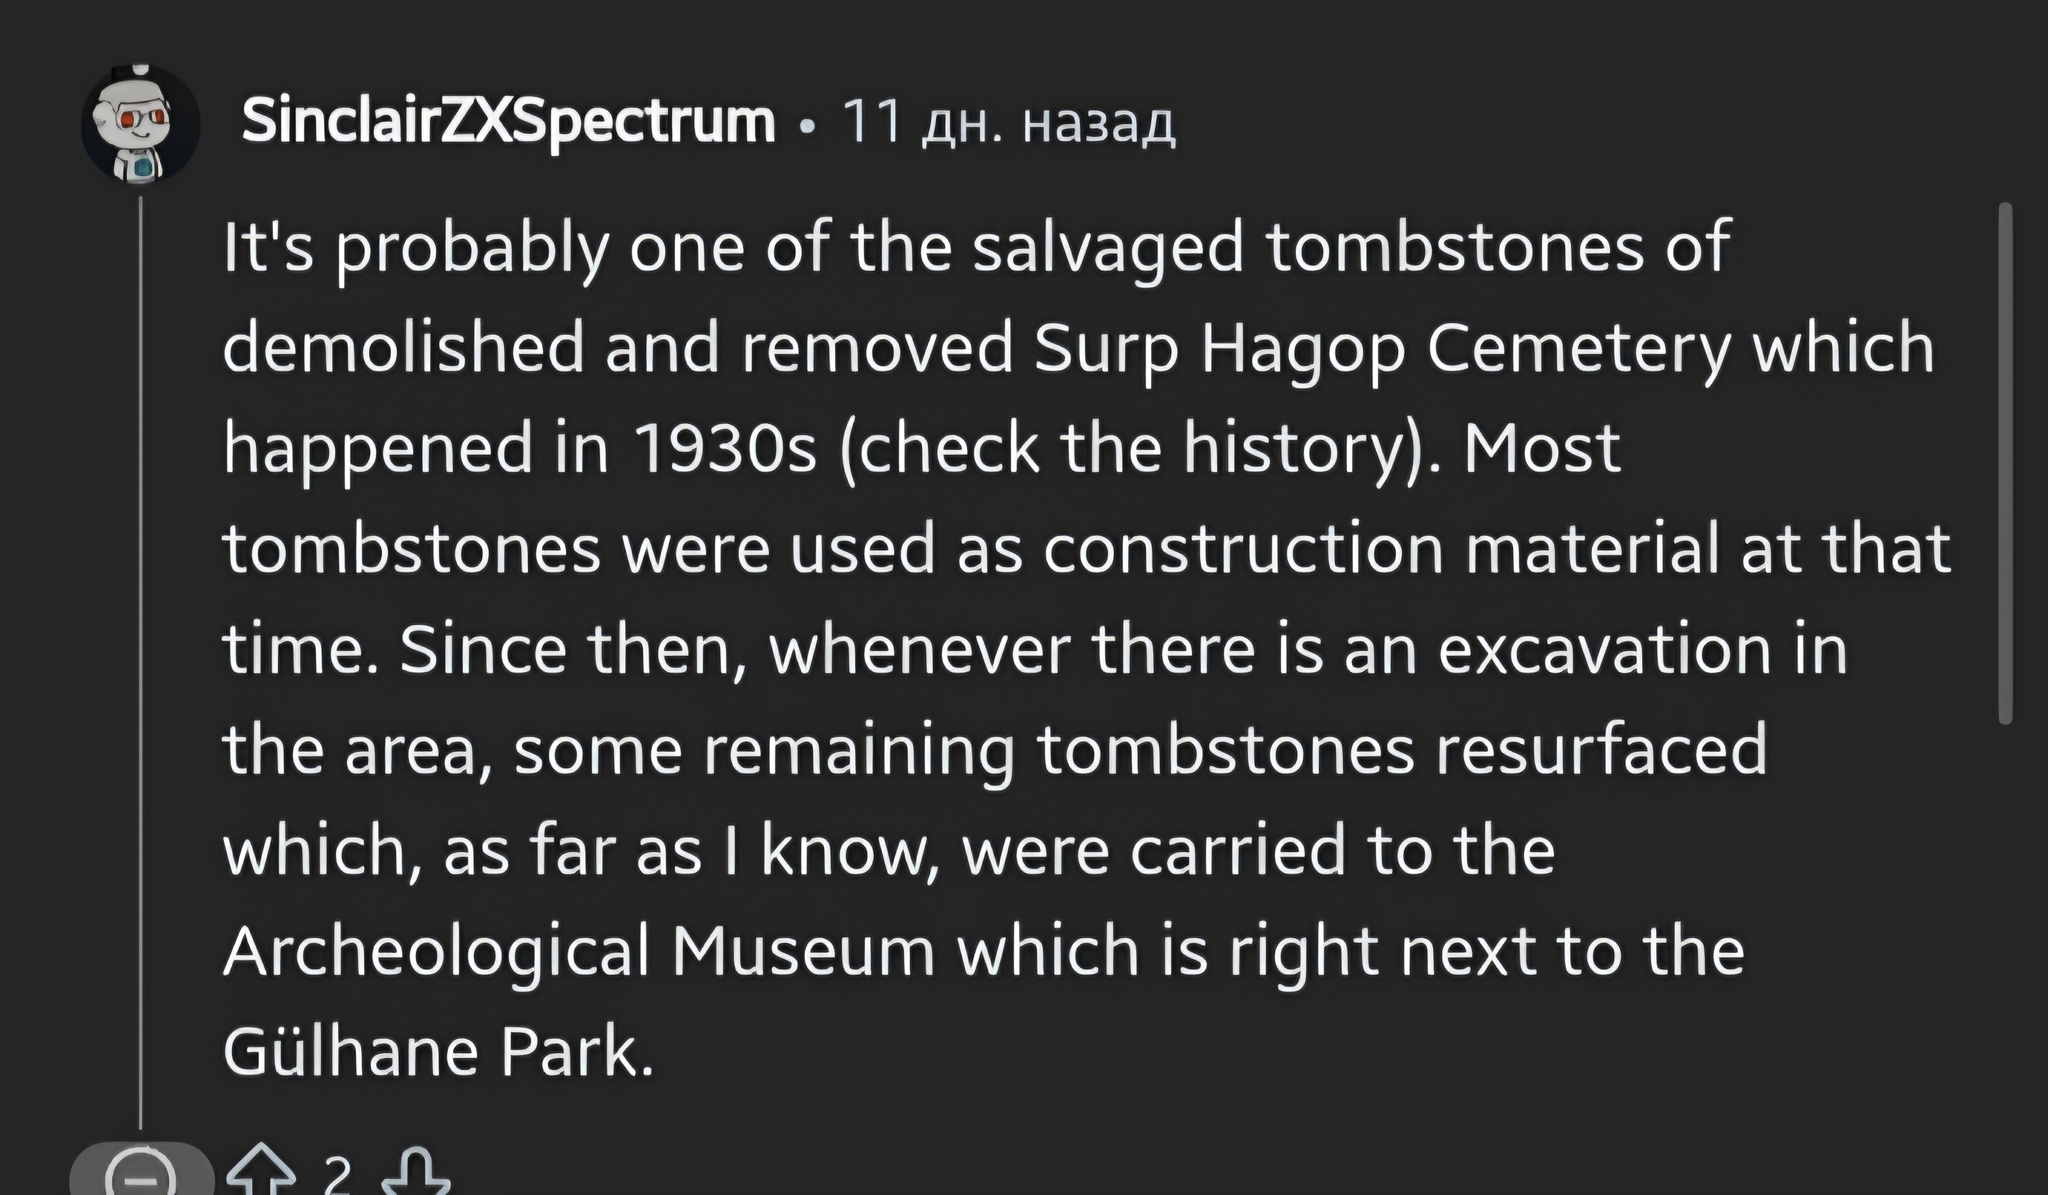This screenshot has width=2048, height=1195.
Task: Click the opening words "It's probably"
Action: (415, 247)
